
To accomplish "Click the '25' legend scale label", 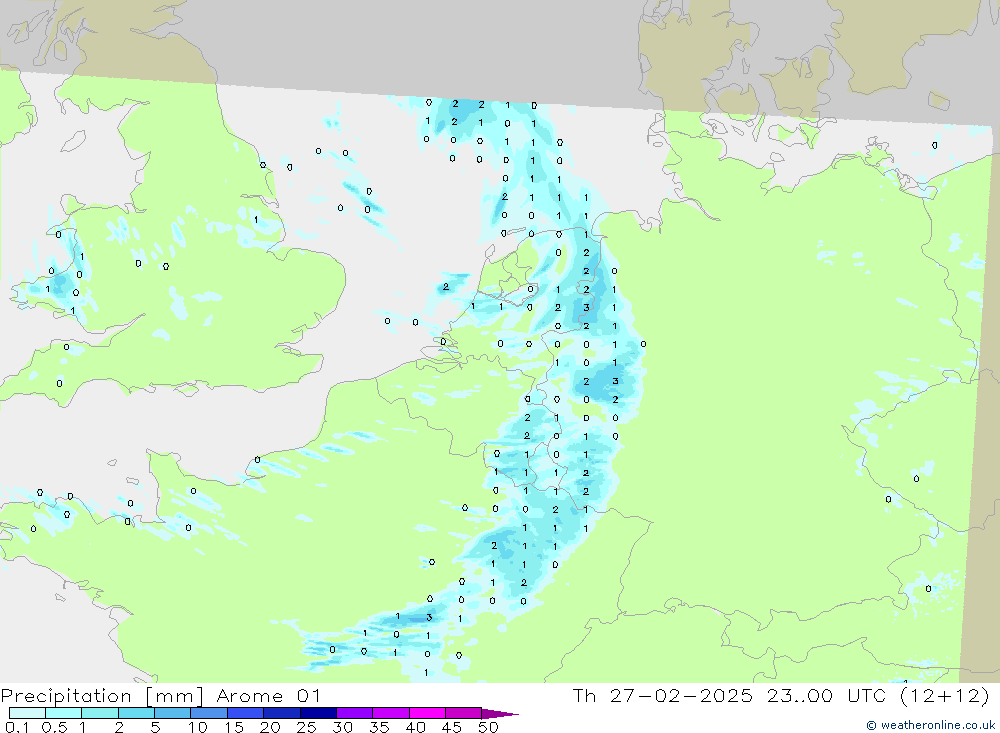I will (306, 727).
